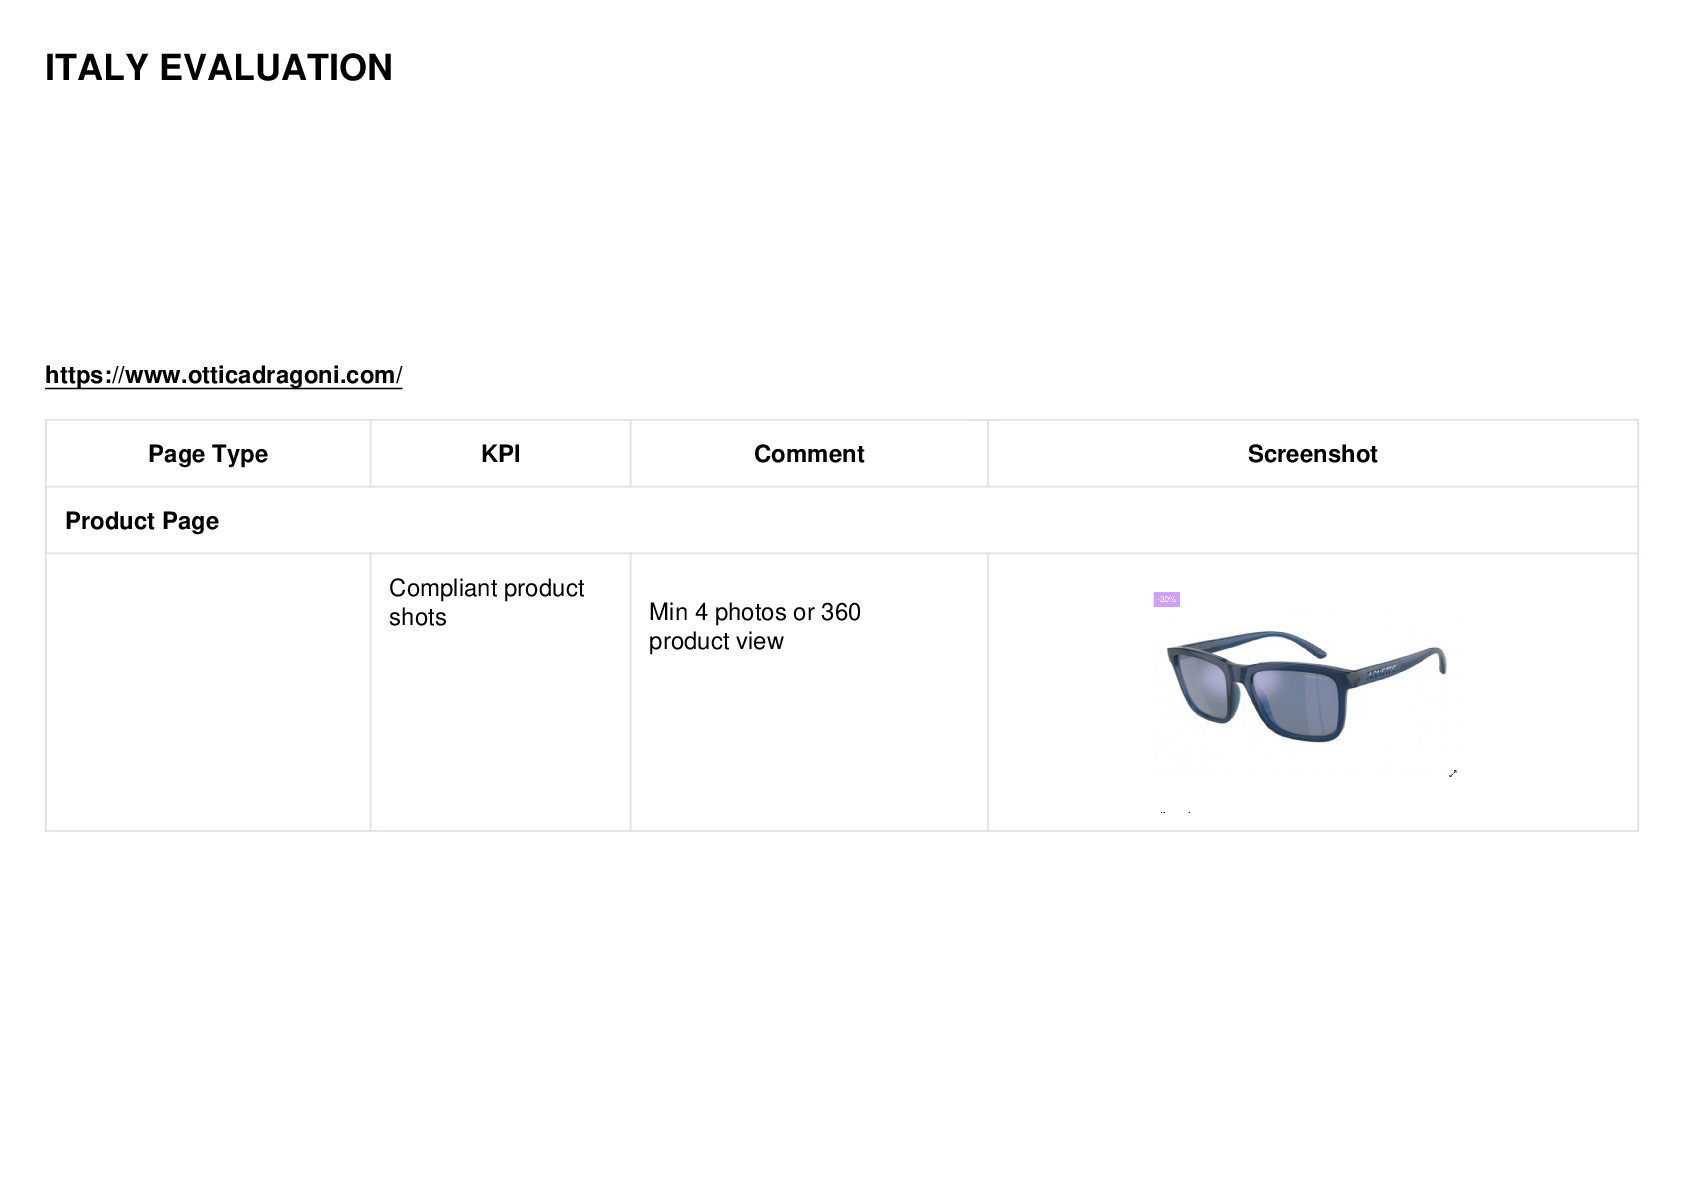Click empty Page Type cell below Product Page
The width and height of the screenshot is (1684, 1191).
click(x=208, y=692)
